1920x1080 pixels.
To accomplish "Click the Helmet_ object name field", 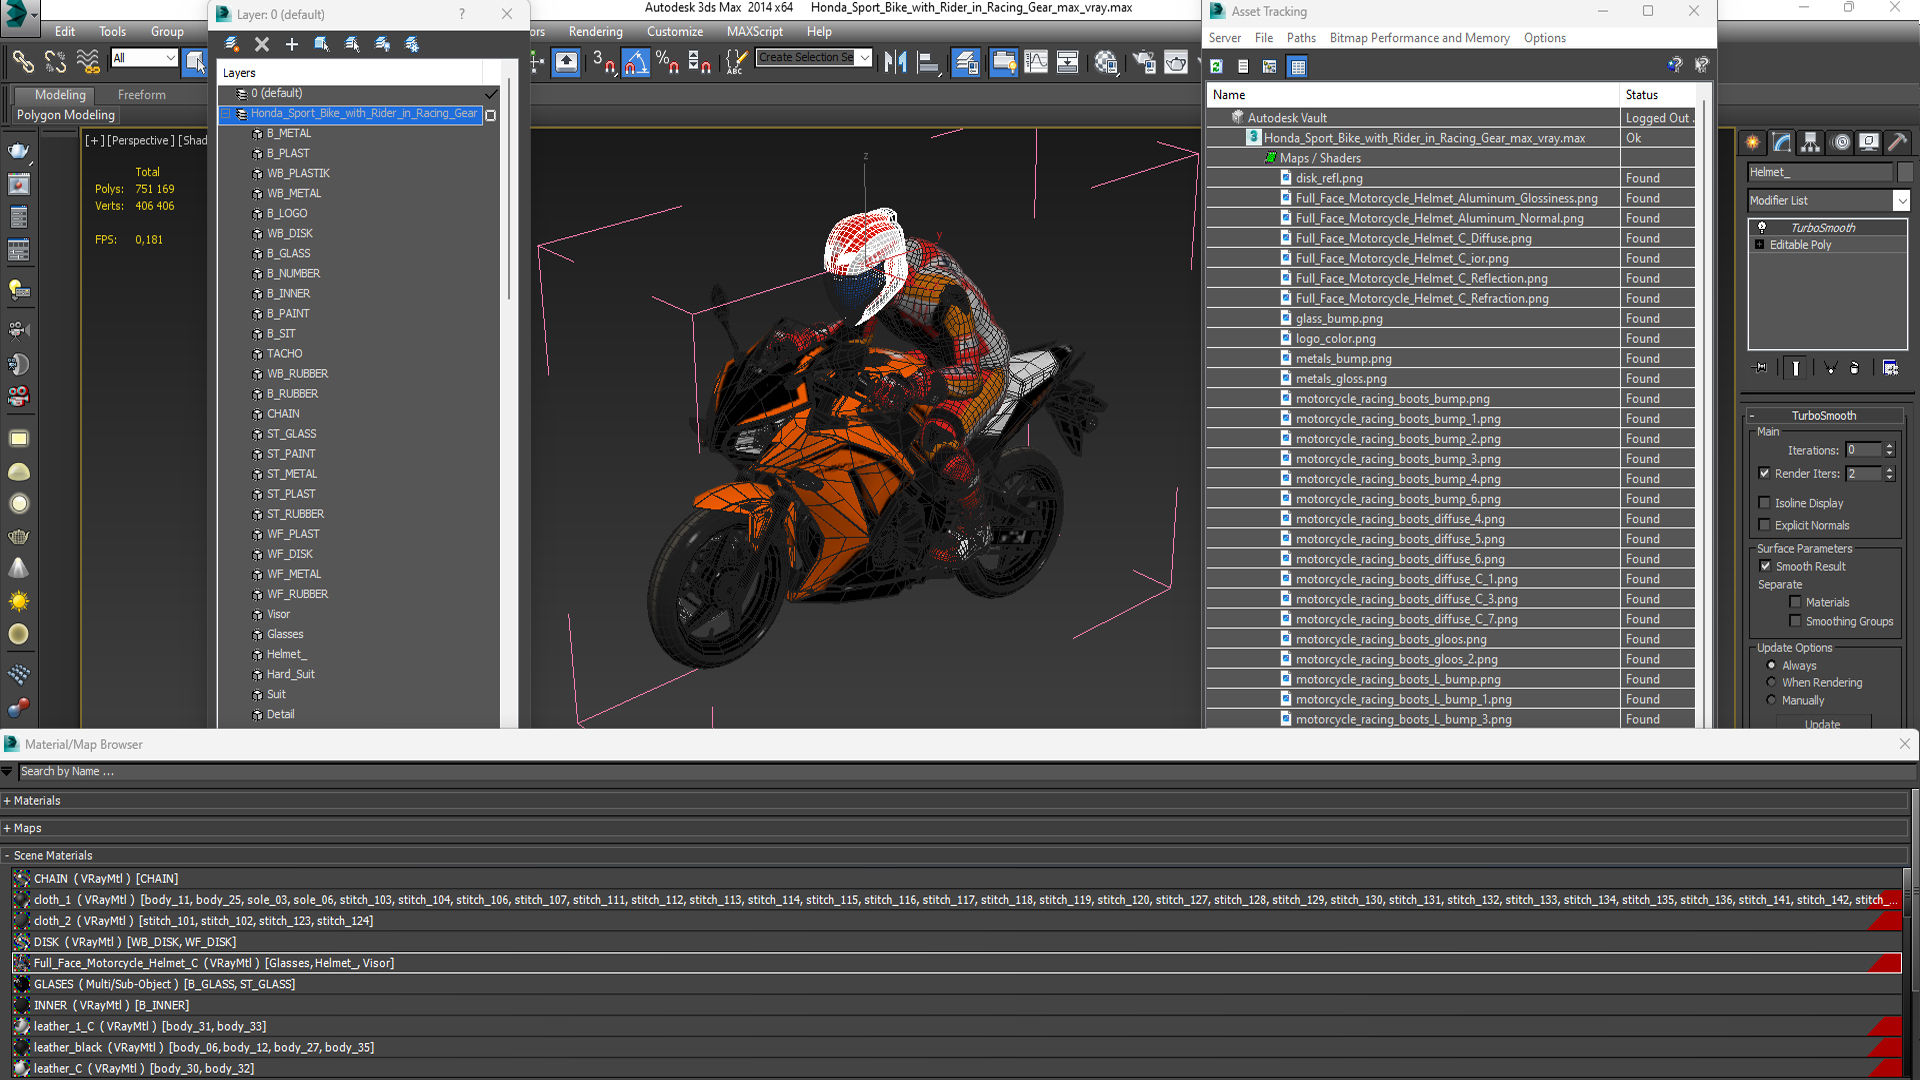I will coord(1820,172).
